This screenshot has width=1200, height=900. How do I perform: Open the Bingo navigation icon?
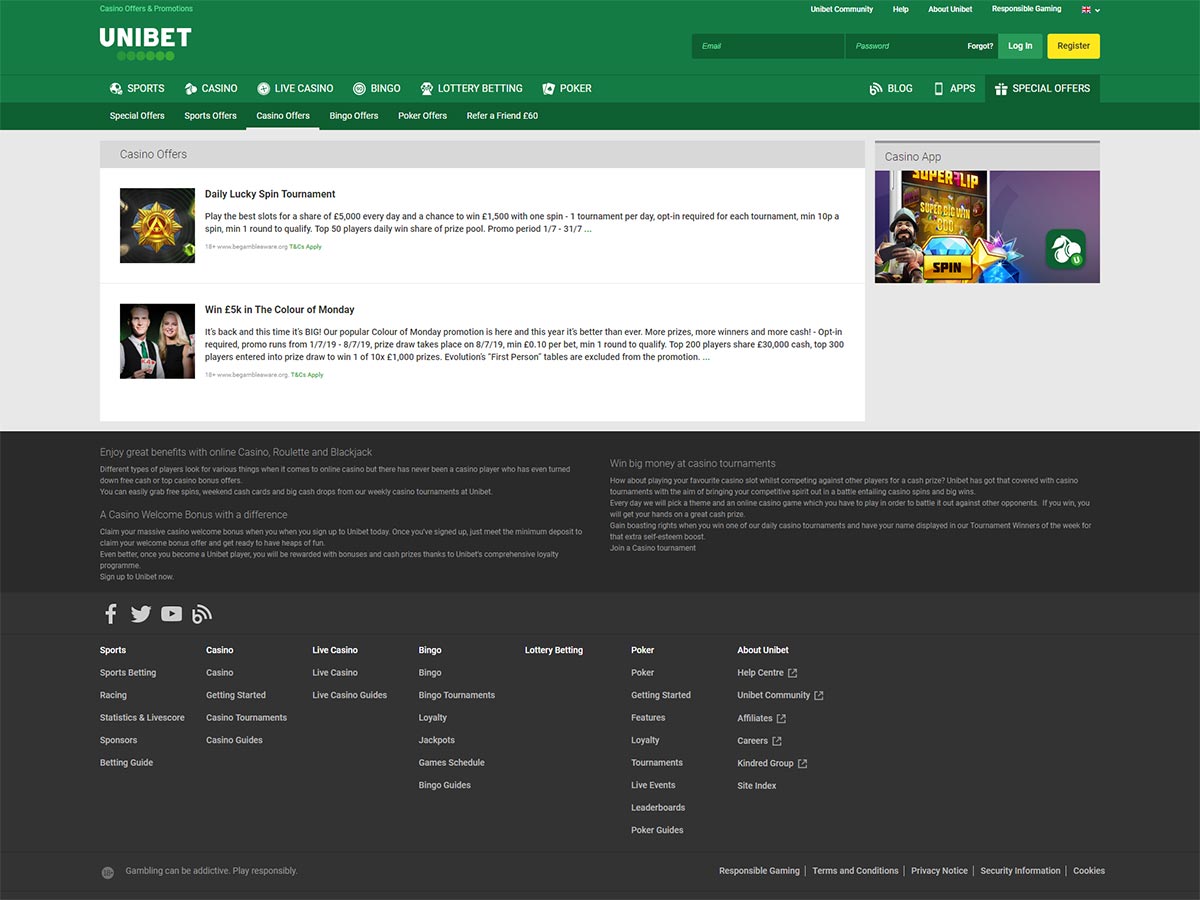point(360,88)
